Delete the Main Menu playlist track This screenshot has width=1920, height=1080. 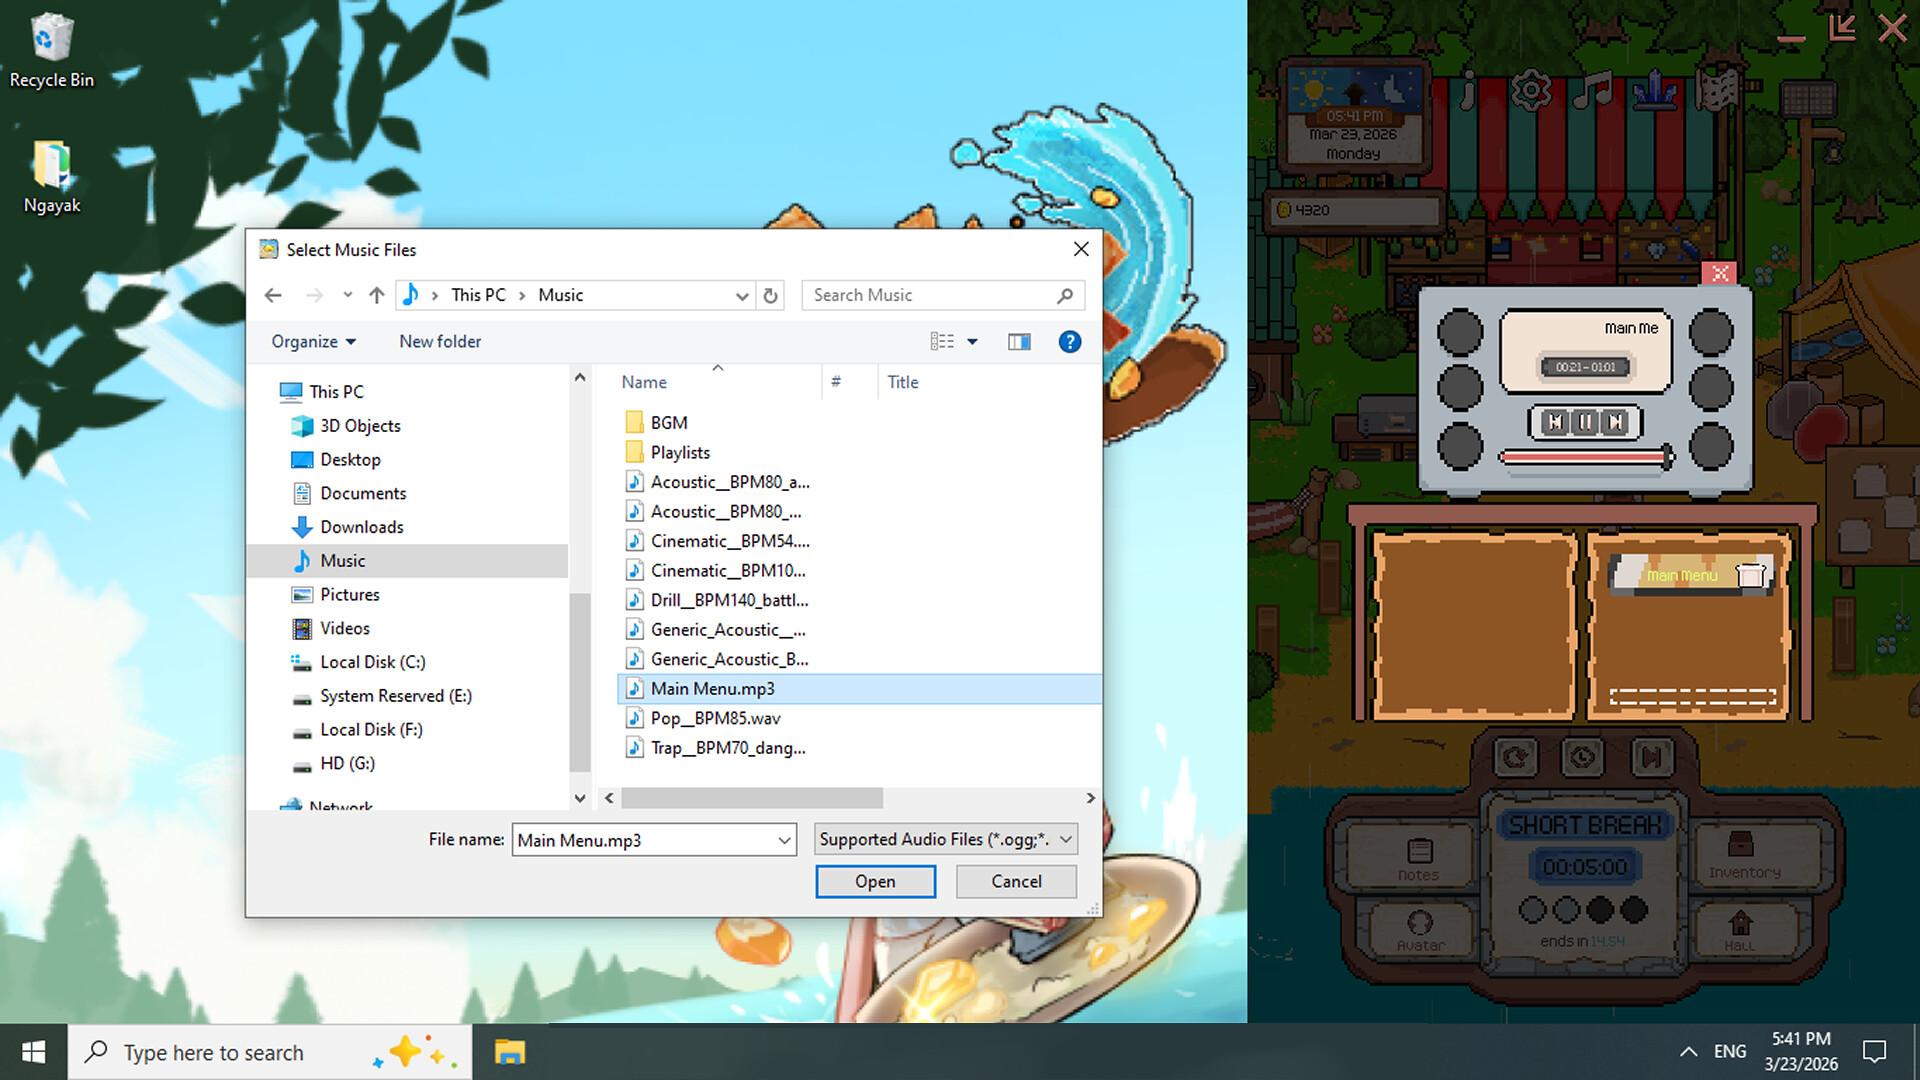tap(1751, 575)
